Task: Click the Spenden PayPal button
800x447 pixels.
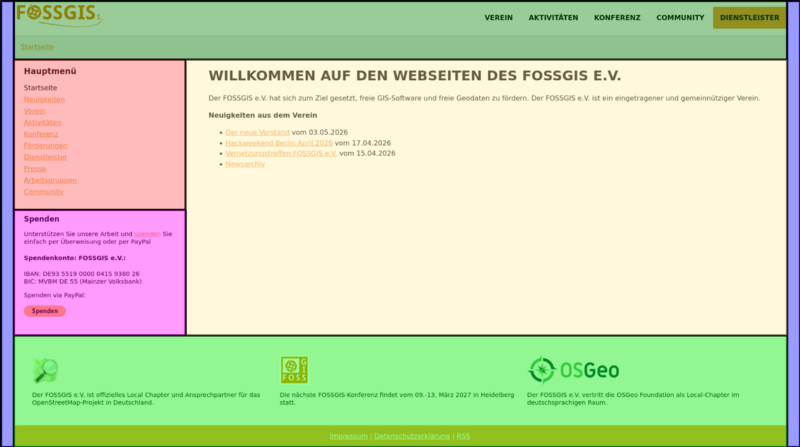Action: point(45,311)
